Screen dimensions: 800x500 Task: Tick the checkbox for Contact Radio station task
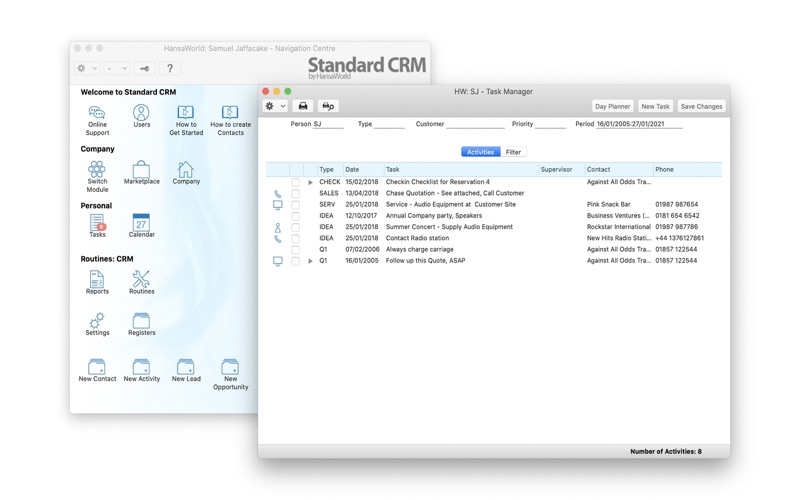click(x=295, y=238)
